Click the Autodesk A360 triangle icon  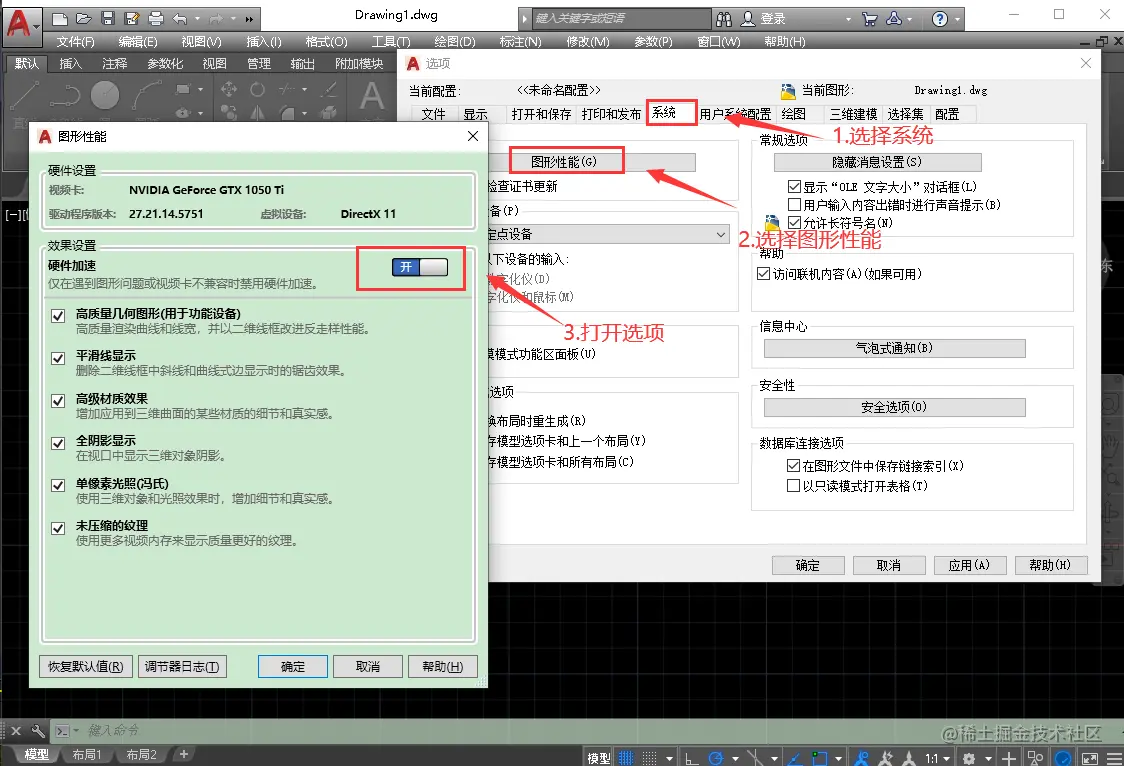(x=894, y=19)
